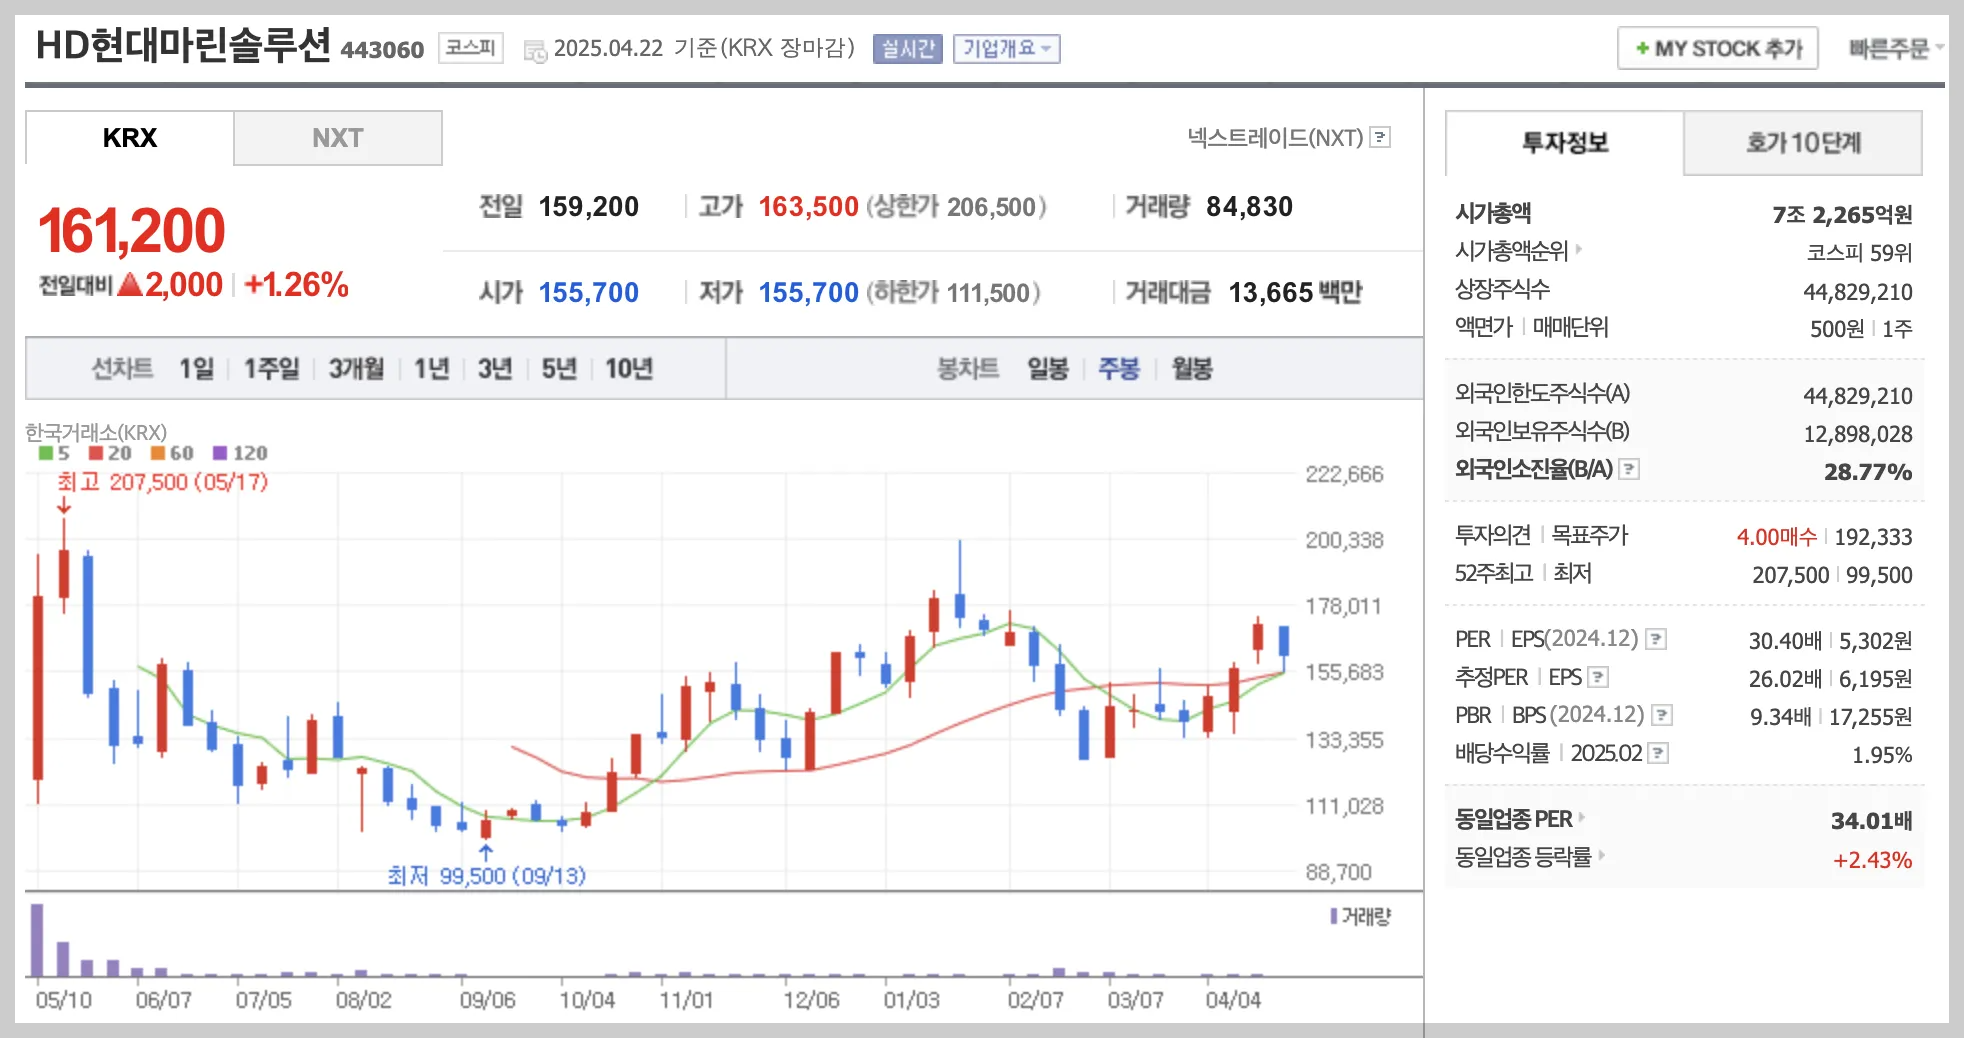Viewport: 1964px width, 1038px height.
Task: Click 거래량 value 84,830
Action: [x=1249, y=207]
